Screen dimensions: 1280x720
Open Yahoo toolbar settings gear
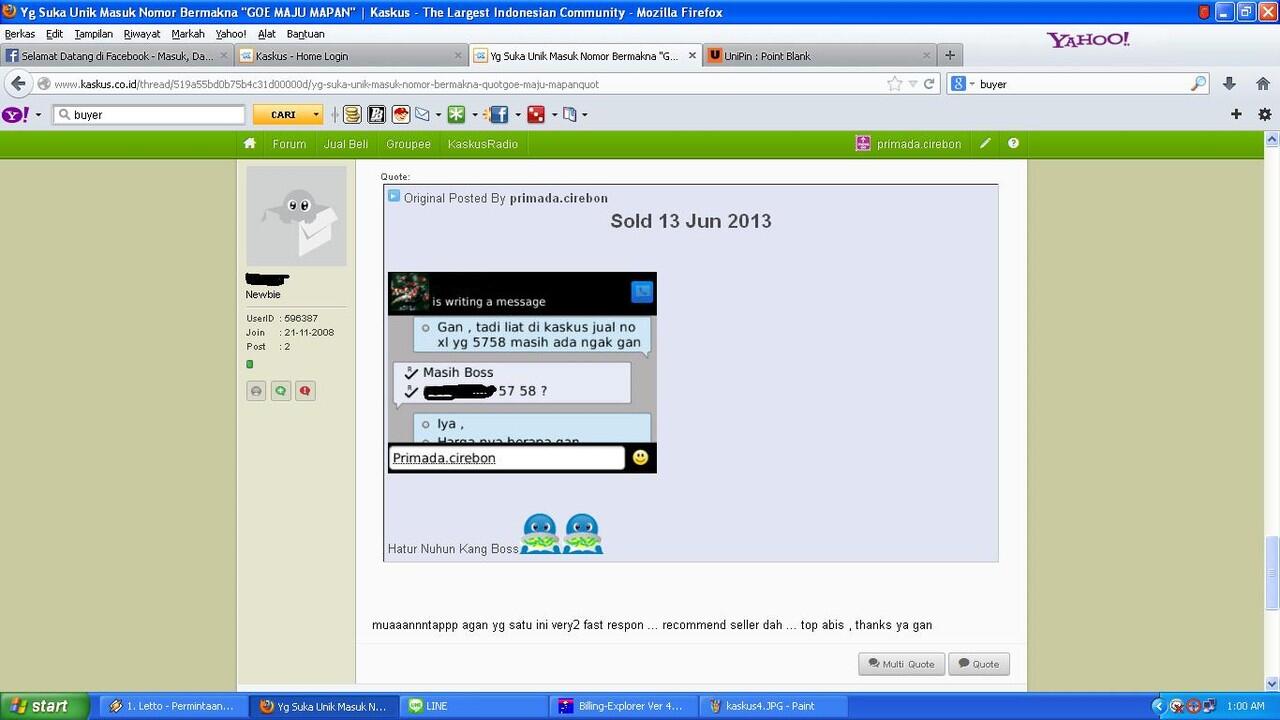(x=1264, y=115)
